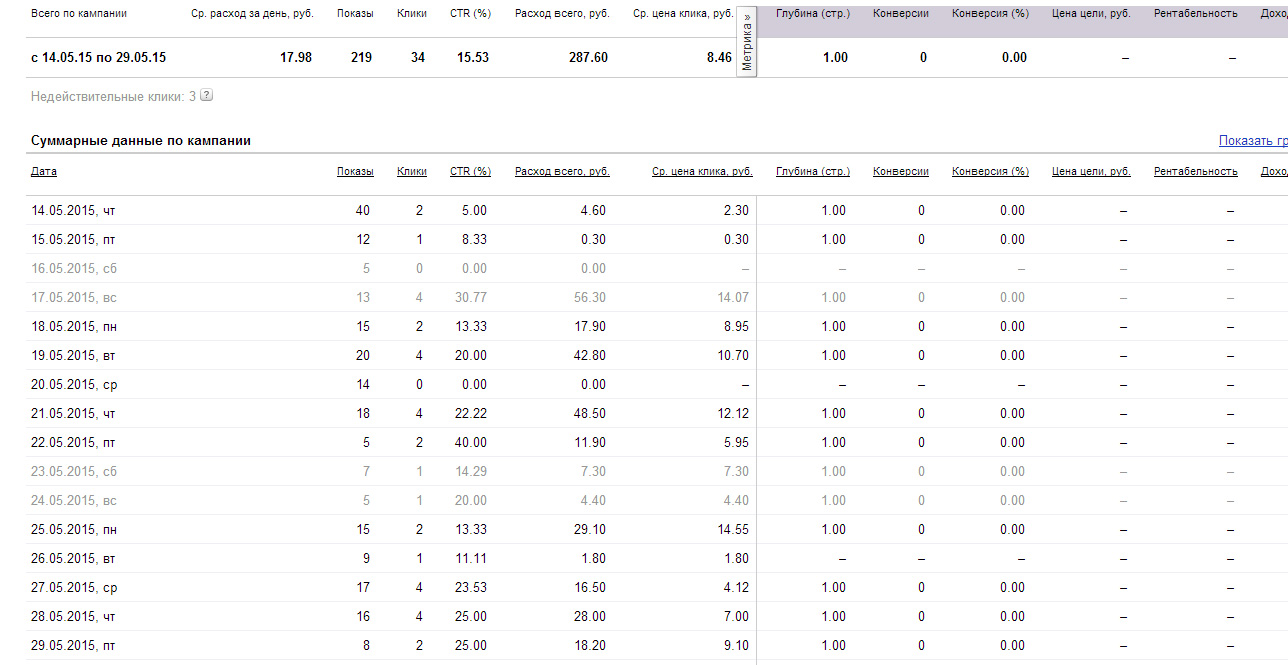The image size is (1288, 665).
Task: Select total spend value 287.60
Action: (x=587, y=58)
